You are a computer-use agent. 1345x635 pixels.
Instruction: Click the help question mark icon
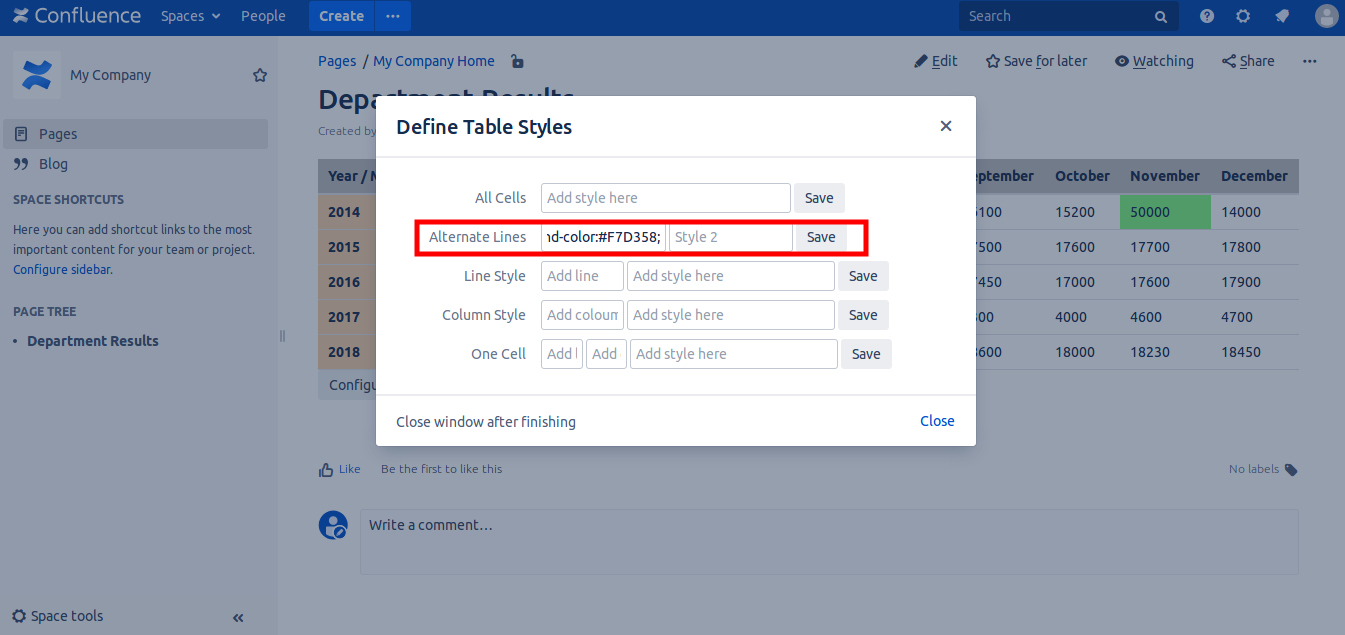click(x=1207, y=16)
